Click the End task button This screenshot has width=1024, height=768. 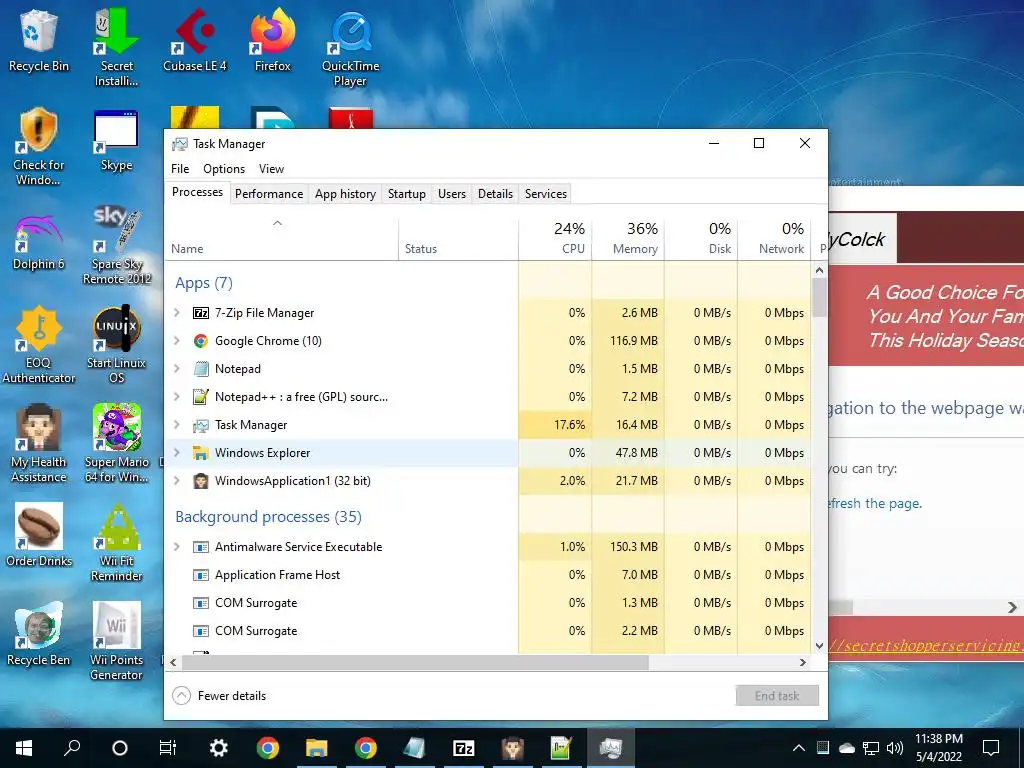[777, 696]
